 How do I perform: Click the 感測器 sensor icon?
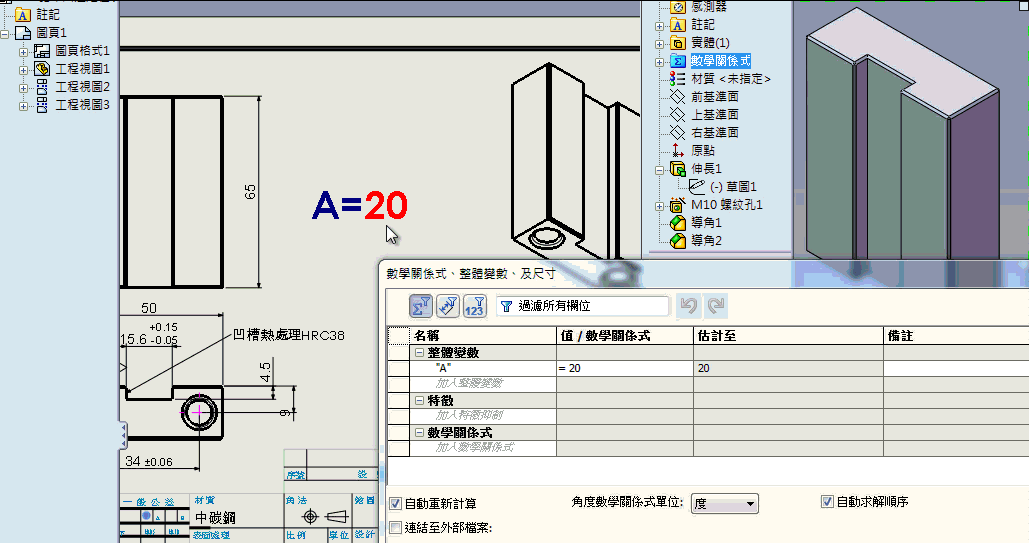click(x=678, y=7)
